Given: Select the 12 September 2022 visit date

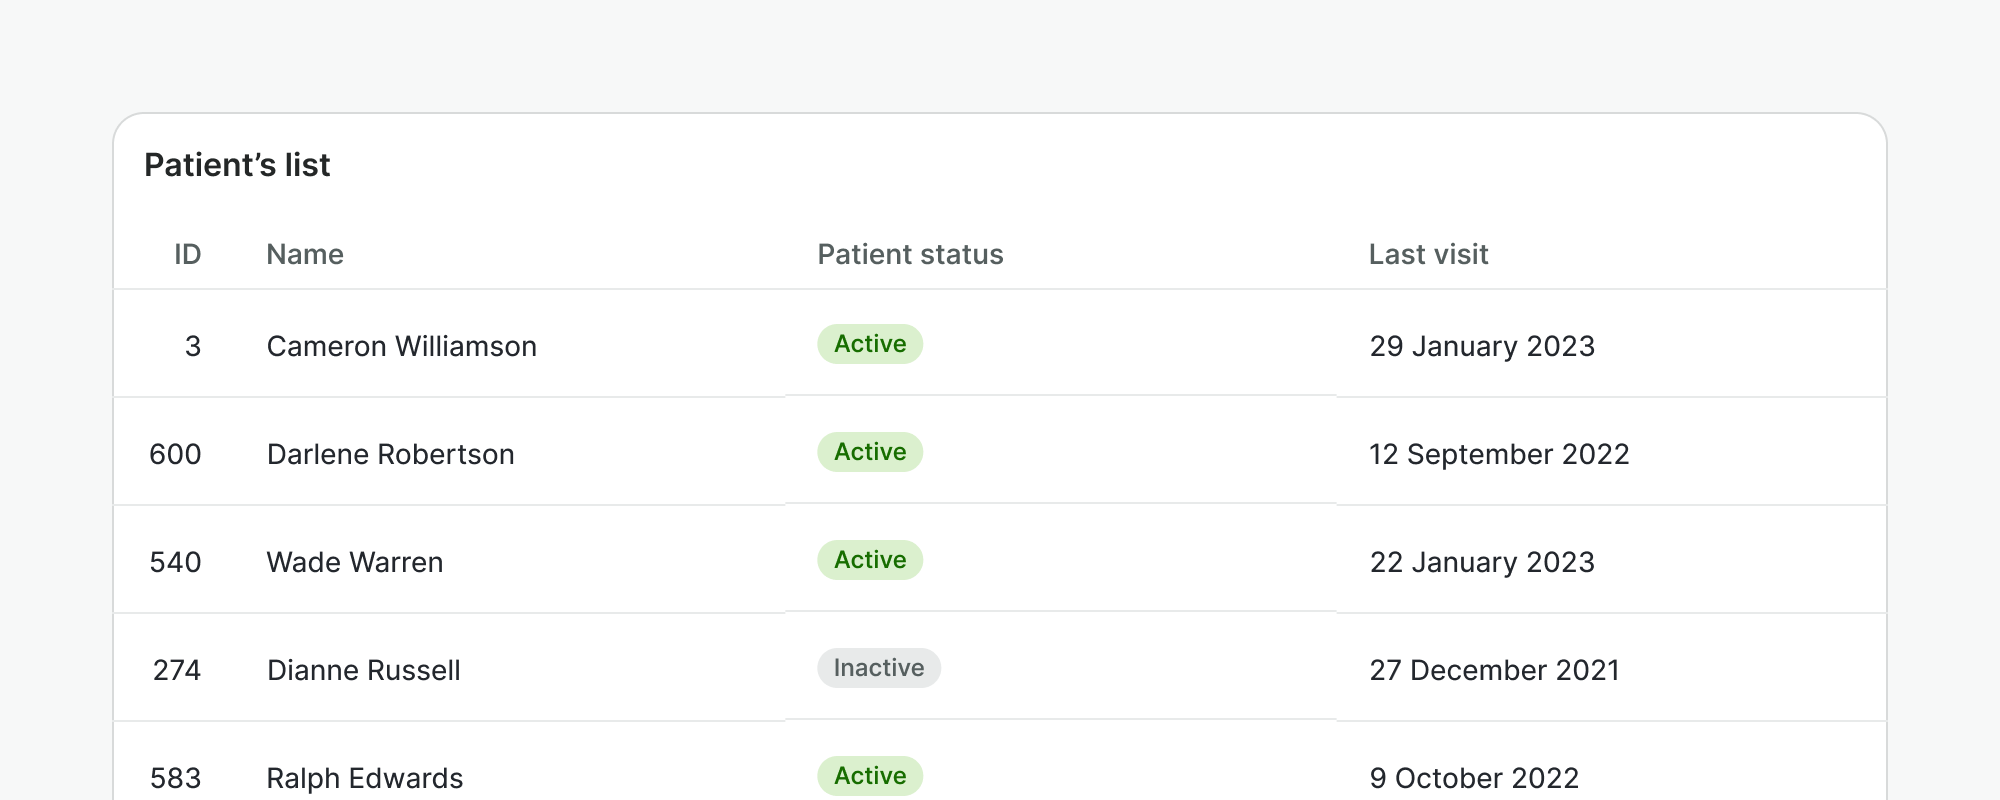Looking at the screenshot, I should point(1499,454).
